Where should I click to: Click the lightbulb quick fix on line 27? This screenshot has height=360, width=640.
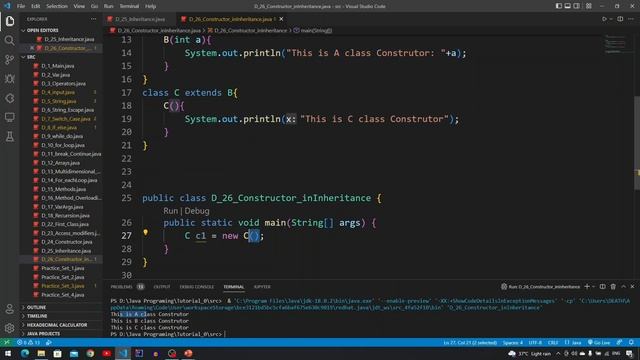coord(146,232)
